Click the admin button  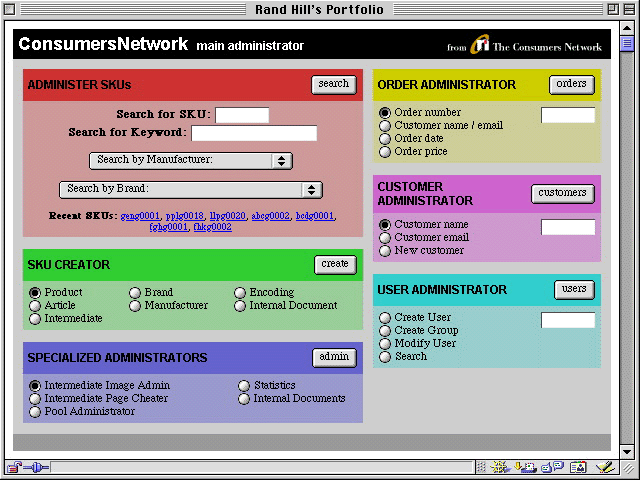pyautogui.click(x=334, y=358)
